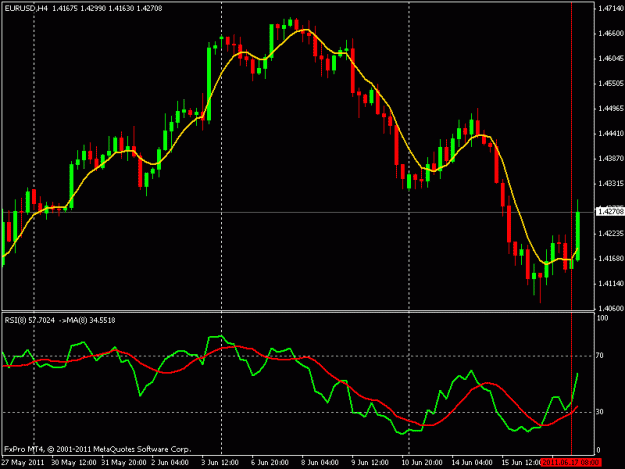Click the RSI level 70 label
This screenshot has height=469, width=625.
point(600,355)
